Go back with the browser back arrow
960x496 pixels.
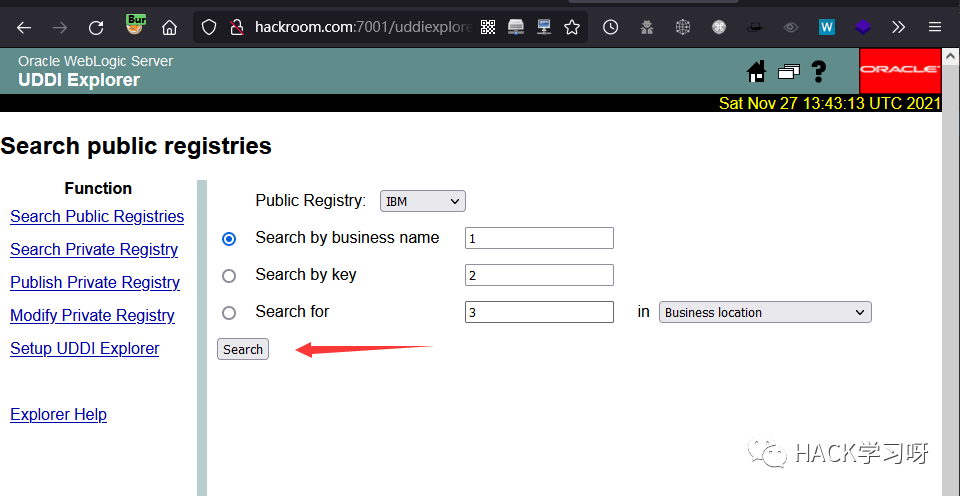tap(23, 28)
